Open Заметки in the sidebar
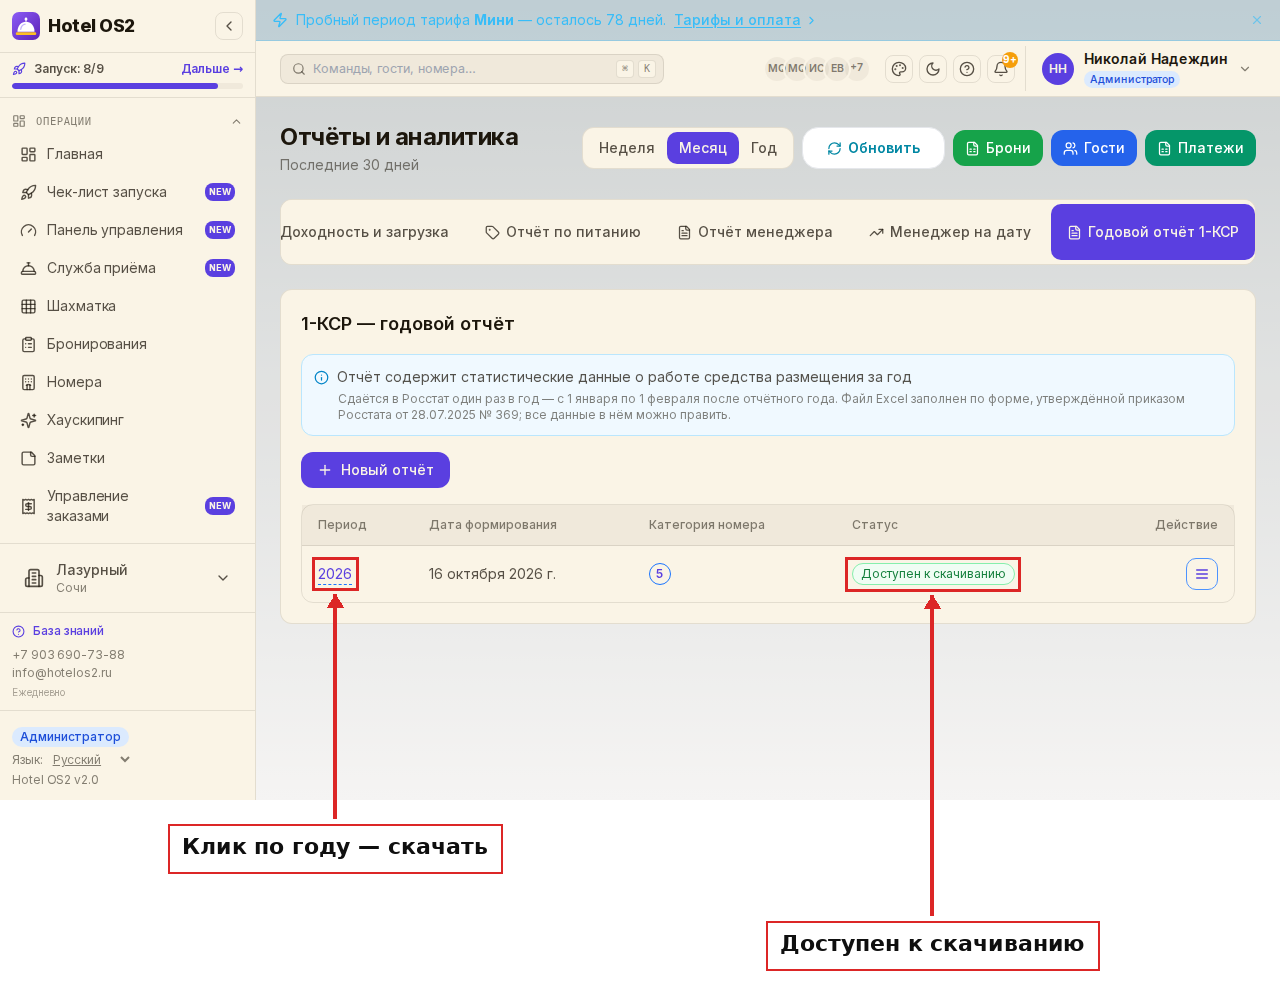 (128, 458)
